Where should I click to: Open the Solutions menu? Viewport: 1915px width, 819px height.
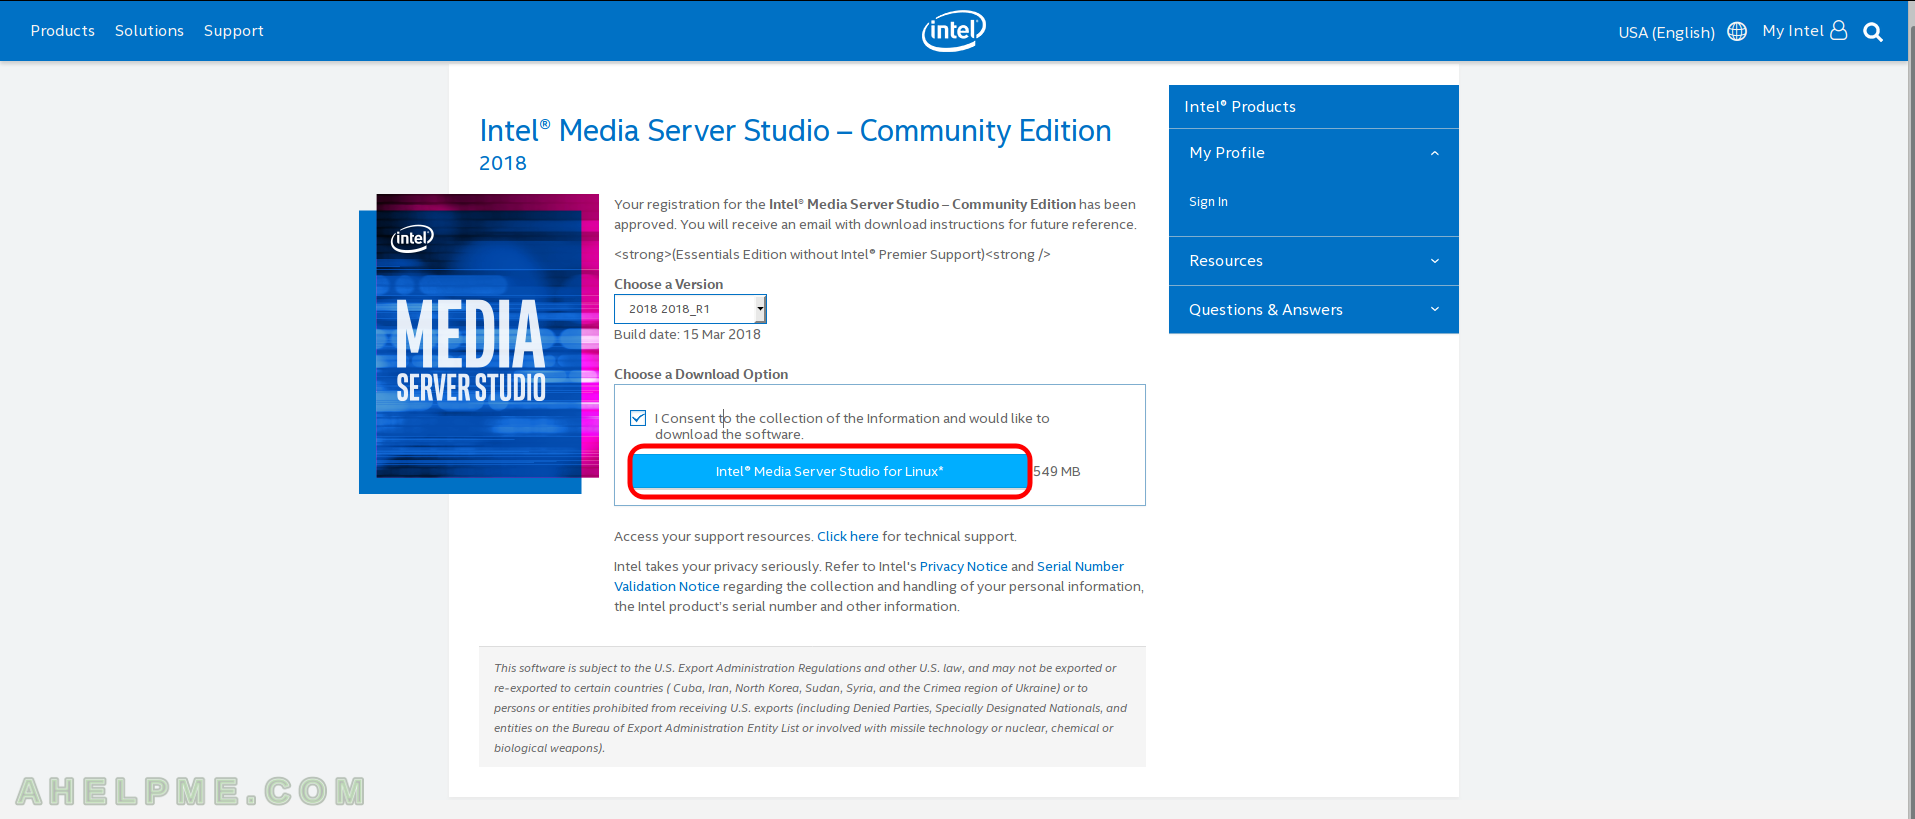[149, 31]
